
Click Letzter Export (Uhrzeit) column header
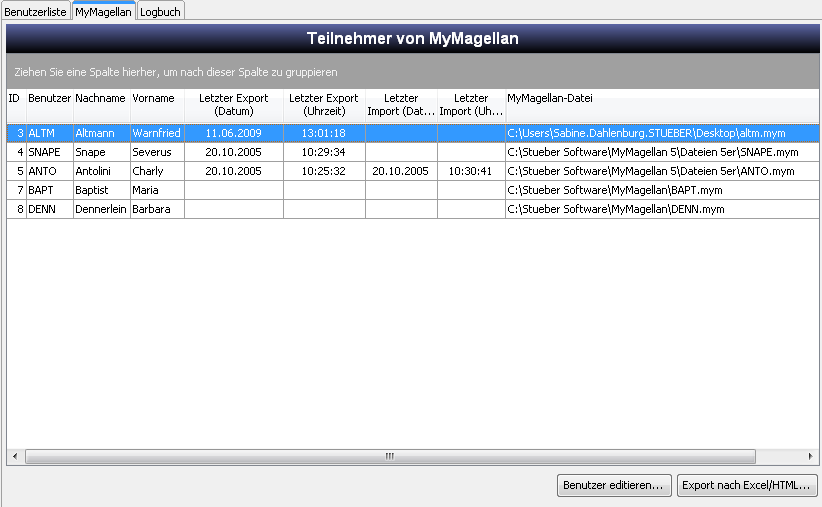tap(324, 105)
